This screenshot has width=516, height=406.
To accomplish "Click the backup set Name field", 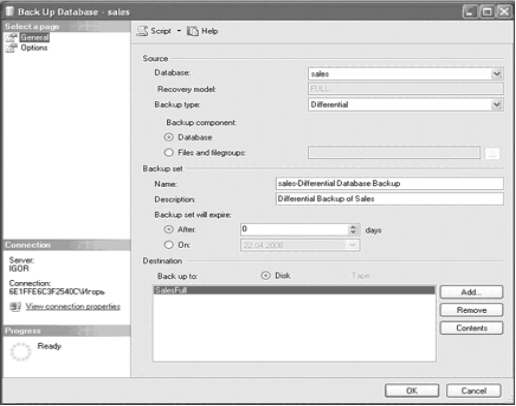I will (x=390, y=183).
